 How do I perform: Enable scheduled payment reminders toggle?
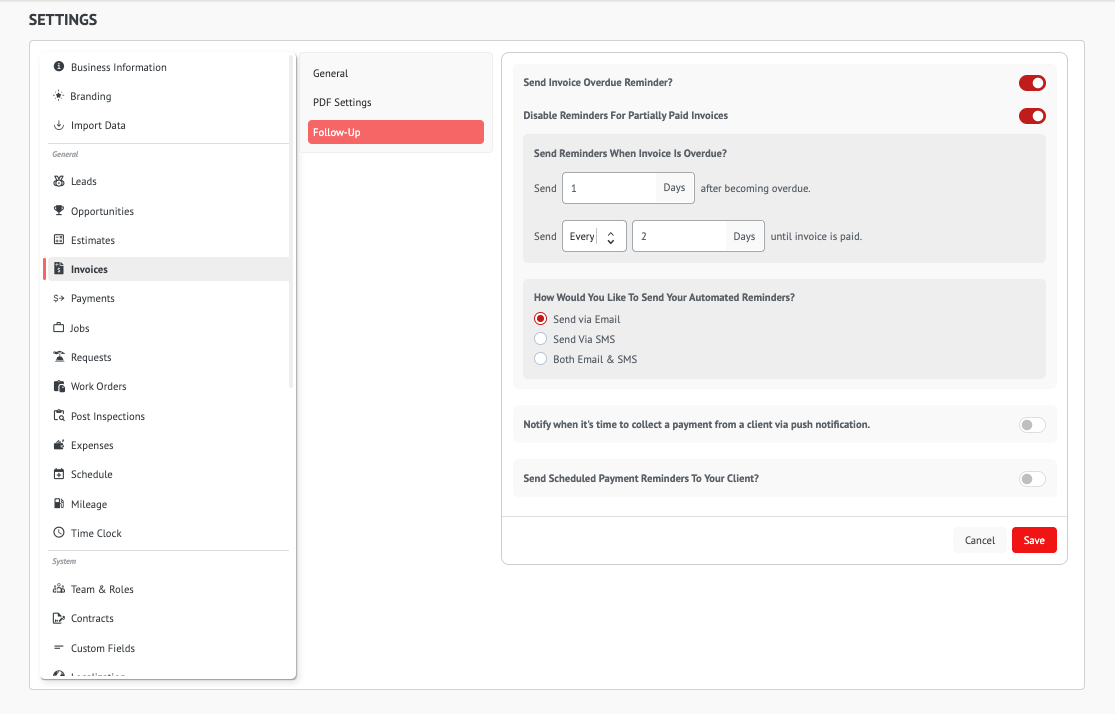coord(1032,479)
